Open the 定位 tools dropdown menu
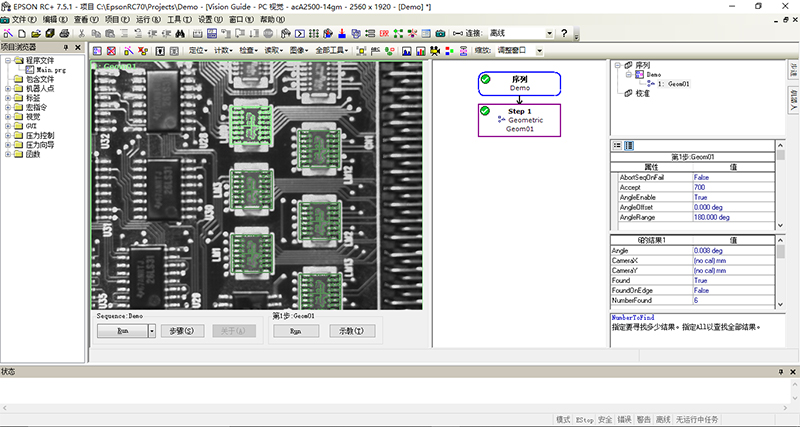Image resolution: width=800 pixels, height=427 pixels. [198, 50]
